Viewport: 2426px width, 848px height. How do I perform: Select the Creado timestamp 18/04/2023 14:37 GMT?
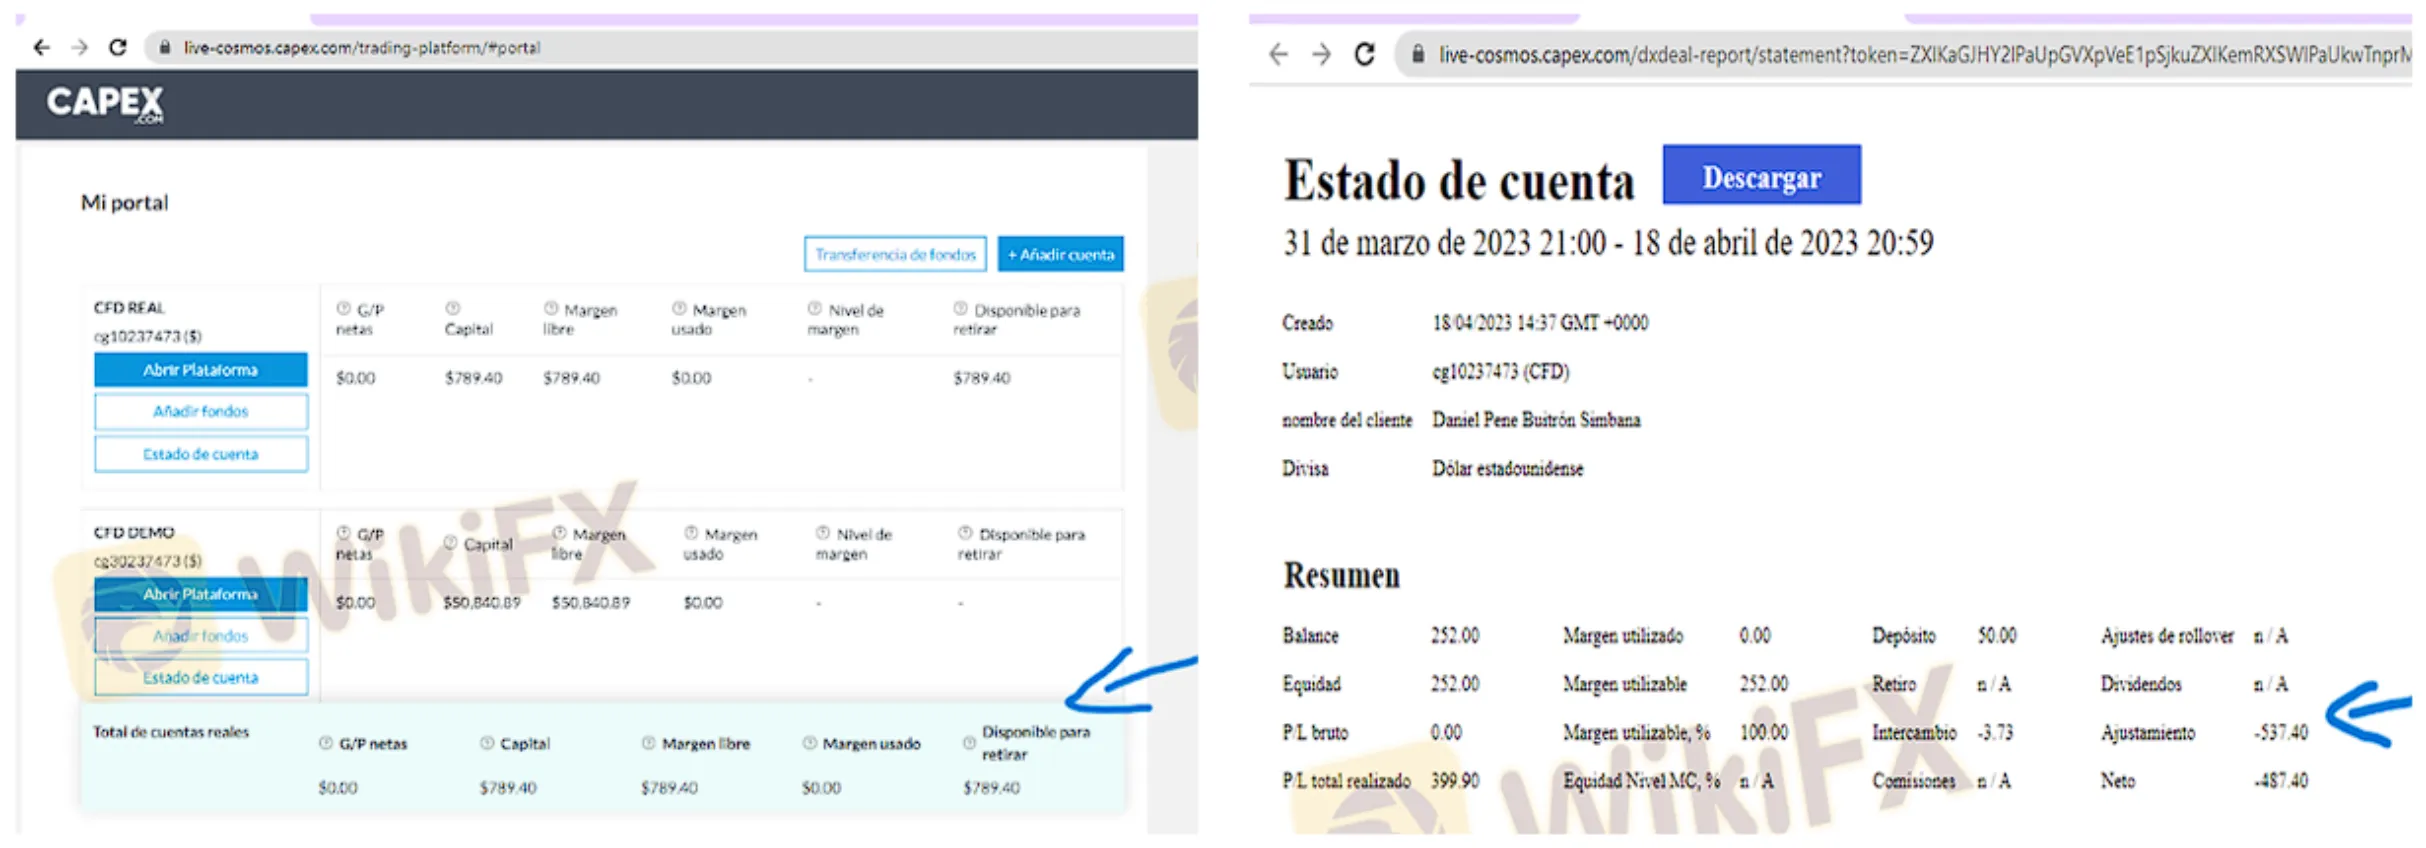tap(1540, 322)
